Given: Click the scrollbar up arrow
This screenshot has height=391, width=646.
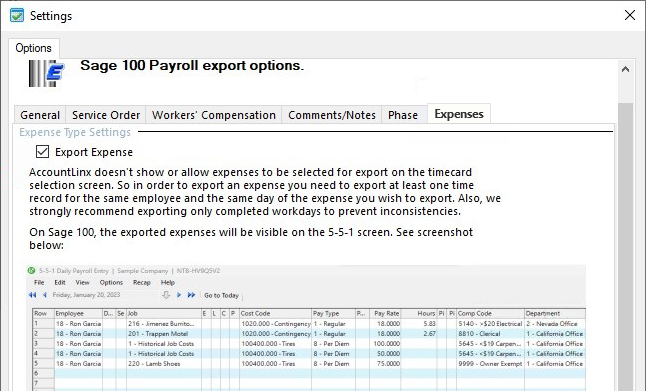Looking at the screenshot, I should (x=625, y=69).
